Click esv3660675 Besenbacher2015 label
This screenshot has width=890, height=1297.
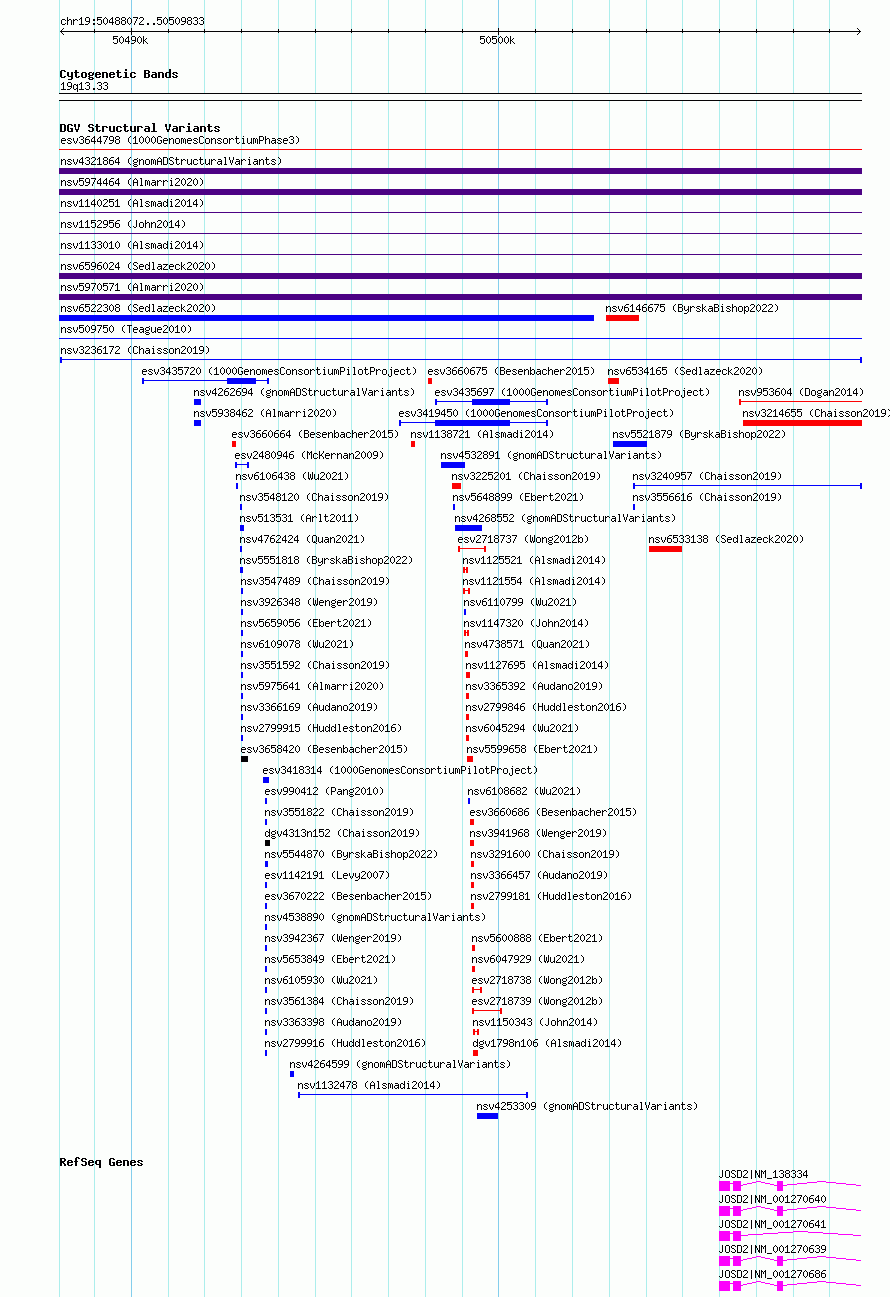pos(511,371)
